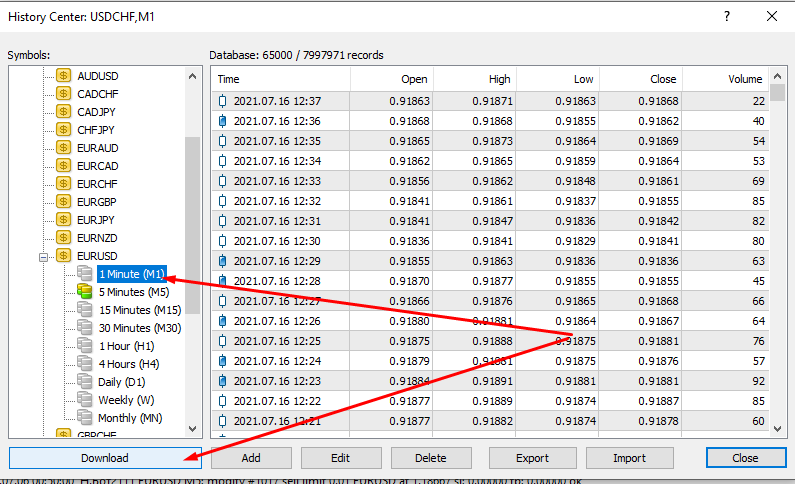795x484 pixels.
Task: Click the Export button
Action: coord(532,458)
